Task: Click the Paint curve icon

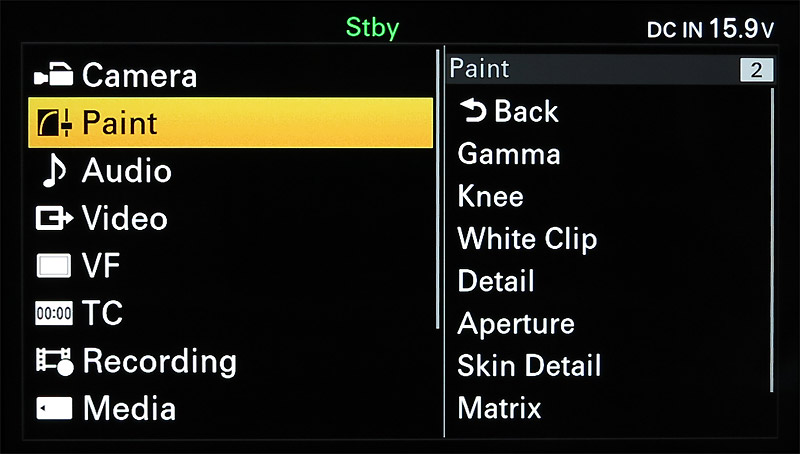Action: 53,123
